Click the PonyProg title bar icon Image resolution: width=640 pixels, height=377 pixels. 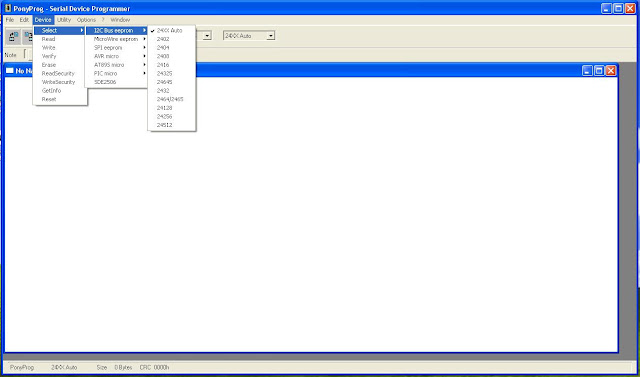pyautogui.click(x=8, y=9)
